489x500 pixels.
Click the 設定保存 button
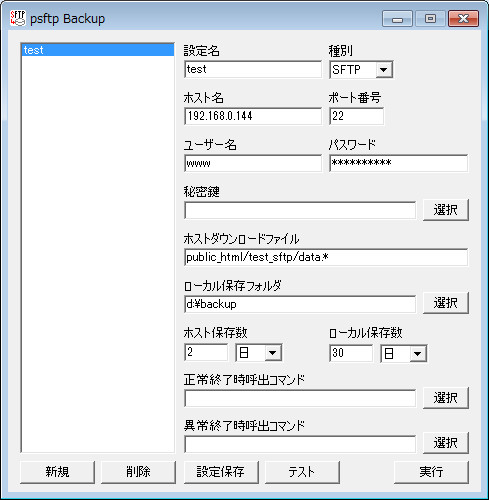[x=221, y=472]
